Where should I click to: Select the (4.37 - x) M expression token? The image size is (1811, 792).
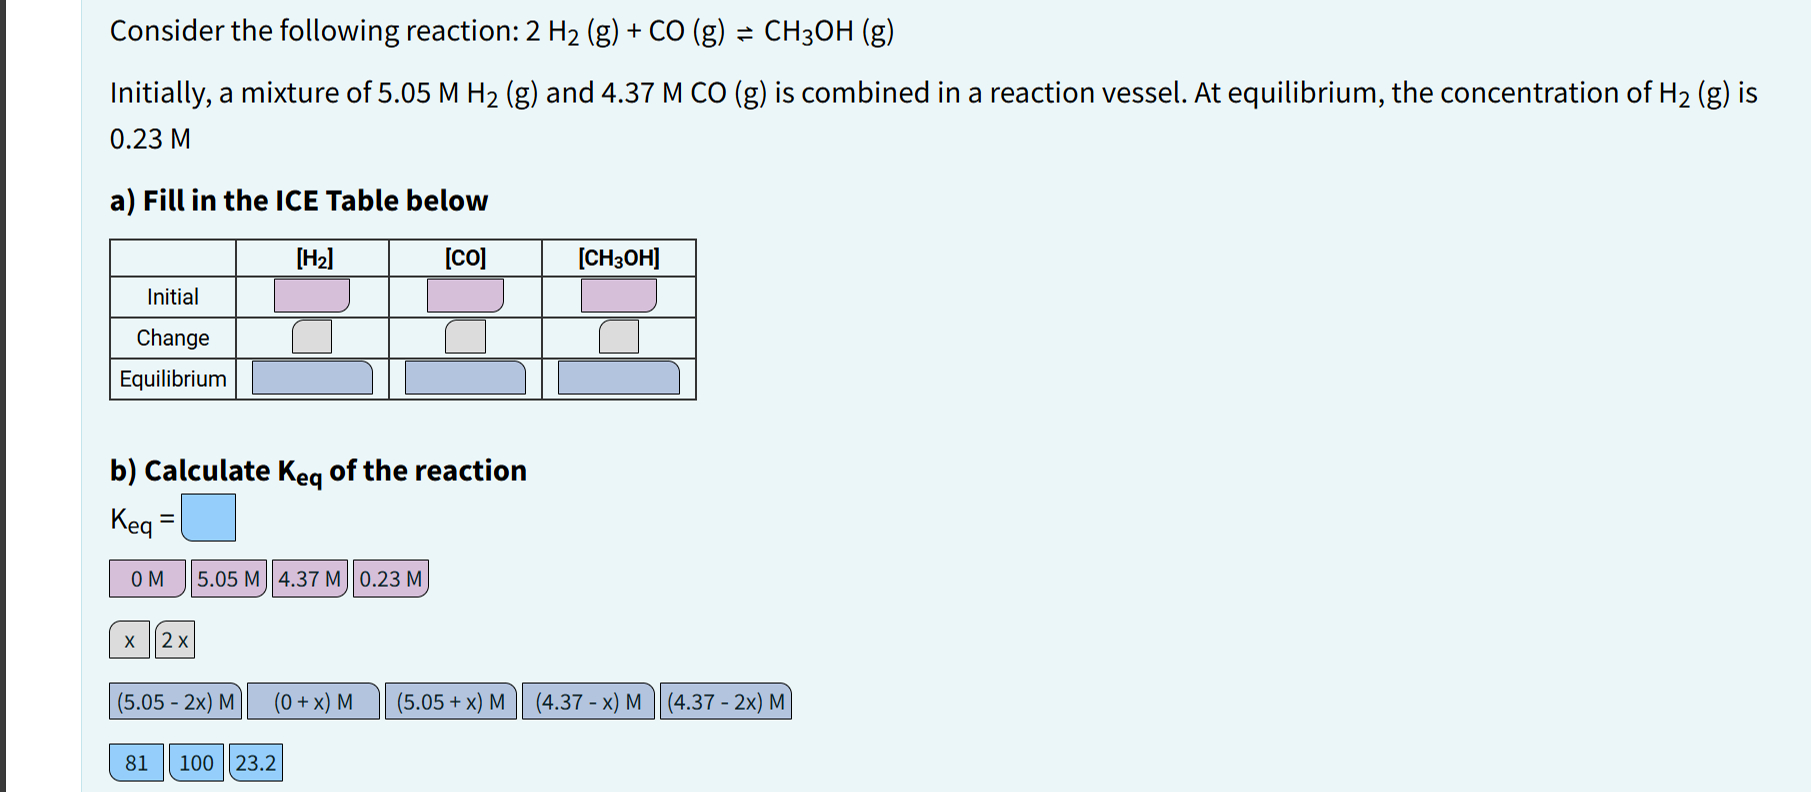coord(588,702)
